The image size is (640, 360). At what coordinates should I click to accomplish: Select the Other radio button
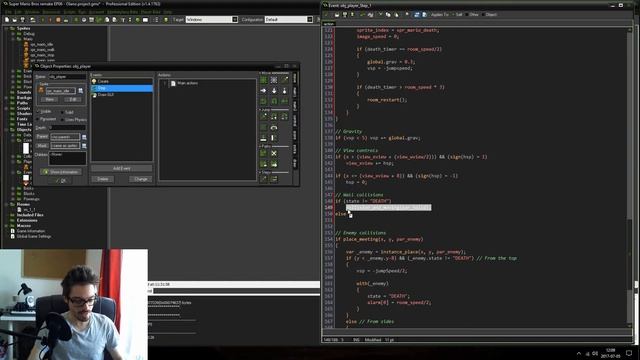click(x=467, y=15)
